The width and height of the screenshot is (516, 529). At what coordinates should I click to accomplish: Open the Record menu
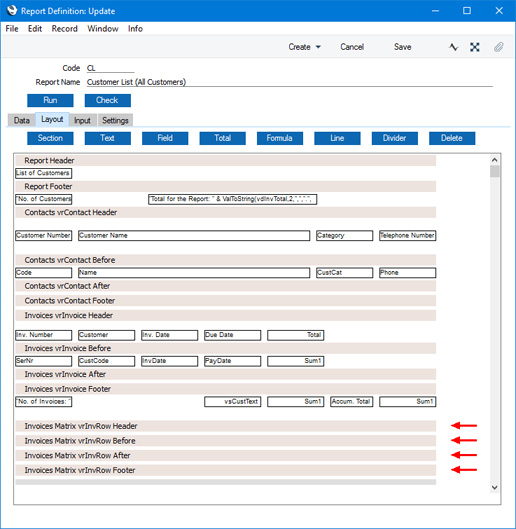(64, 29)
